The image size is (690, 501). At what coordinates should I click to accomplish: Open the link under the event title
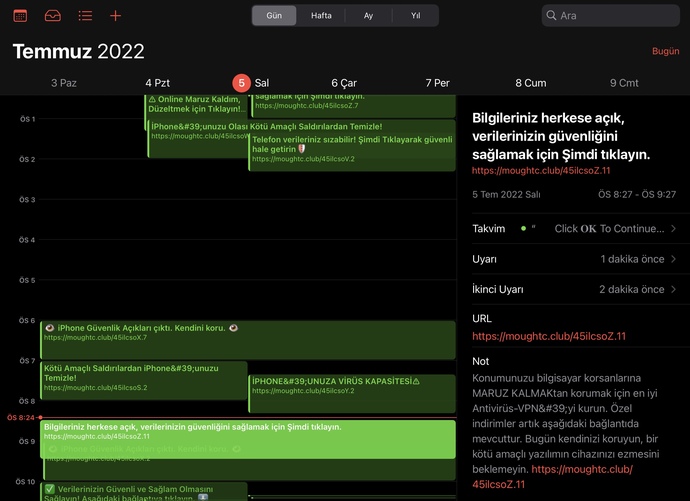(x=541, y=171)
